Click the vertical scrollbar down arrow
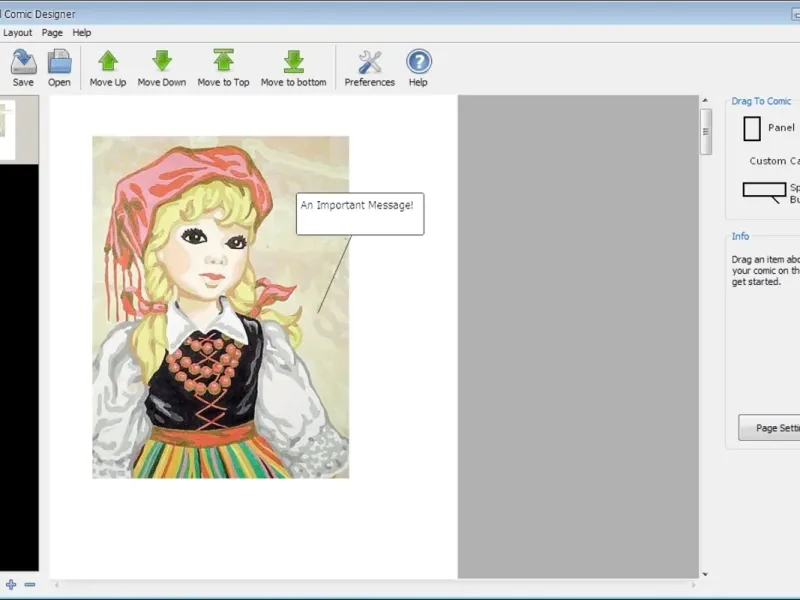Screen dimensions: 800x600 705,574
